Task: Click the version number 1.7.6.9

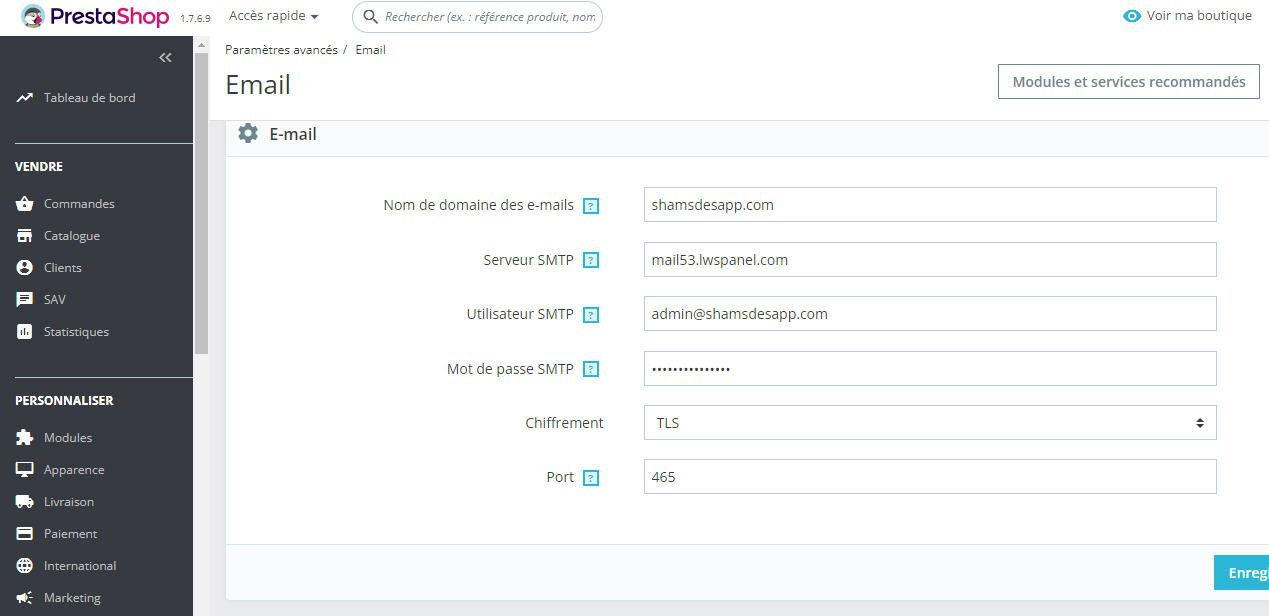Action: 195,19
